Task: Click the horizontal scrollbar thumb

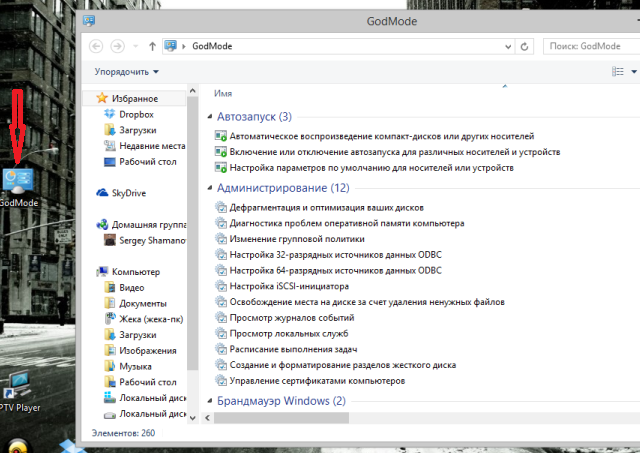Action: coord(281,418)
